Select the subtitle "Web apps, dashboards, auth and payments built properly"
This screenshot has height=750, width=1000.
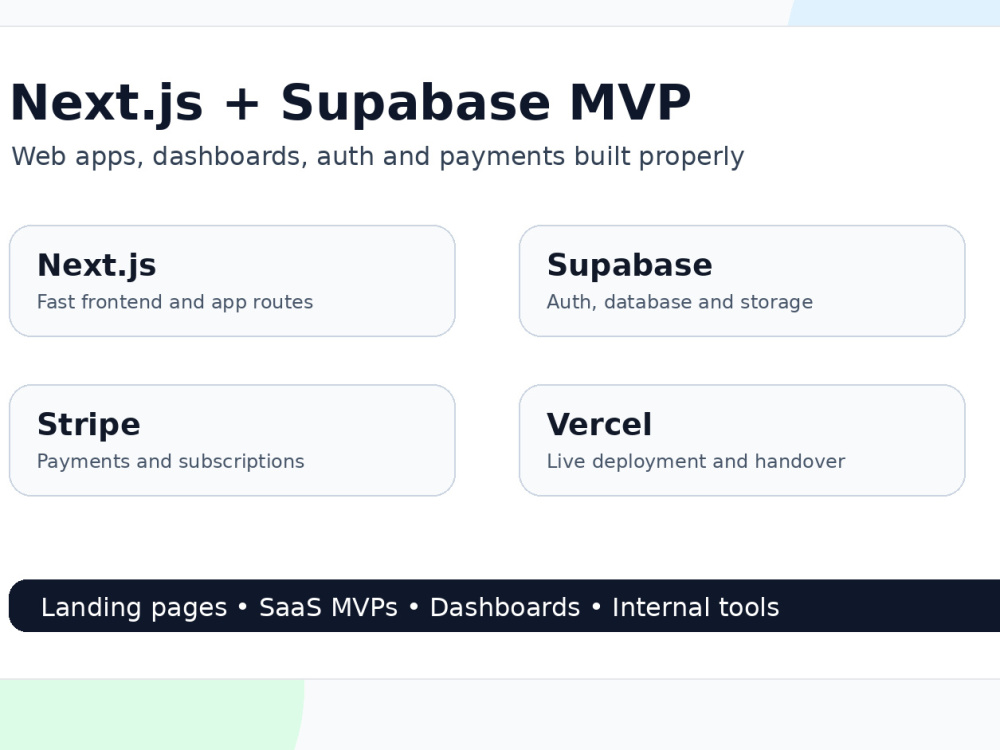[378, 156]
